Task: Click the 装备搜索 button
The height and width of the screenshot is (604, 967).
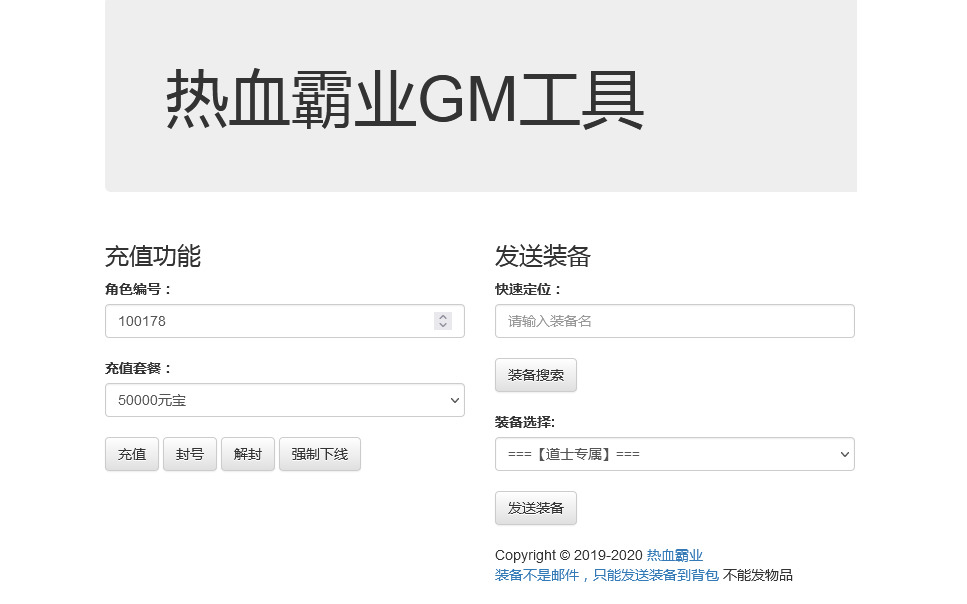Action: [x=536, y=375]
